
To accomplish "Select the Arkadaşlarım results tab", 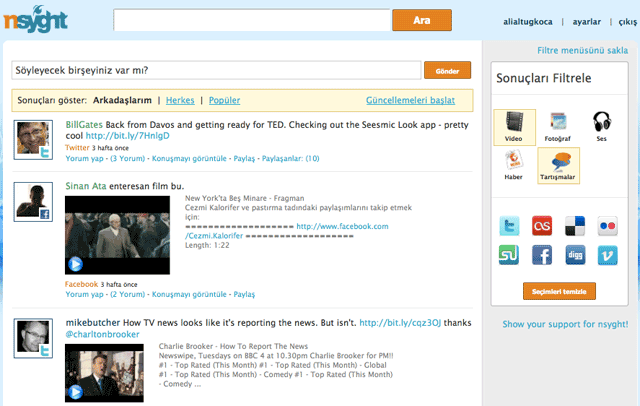I will pos(122,100).
